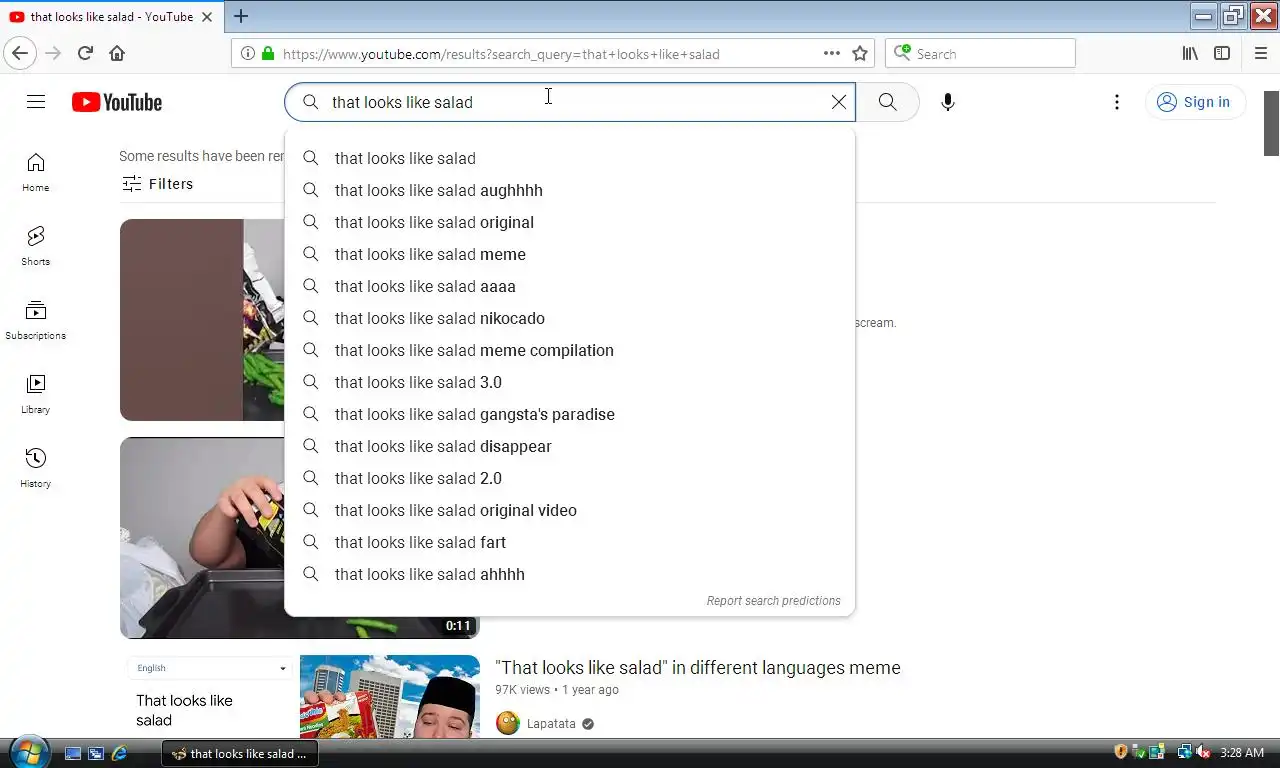Screen dimensions: 1280x768
Task: Click Report search predictions link
Action: (773, 601)
